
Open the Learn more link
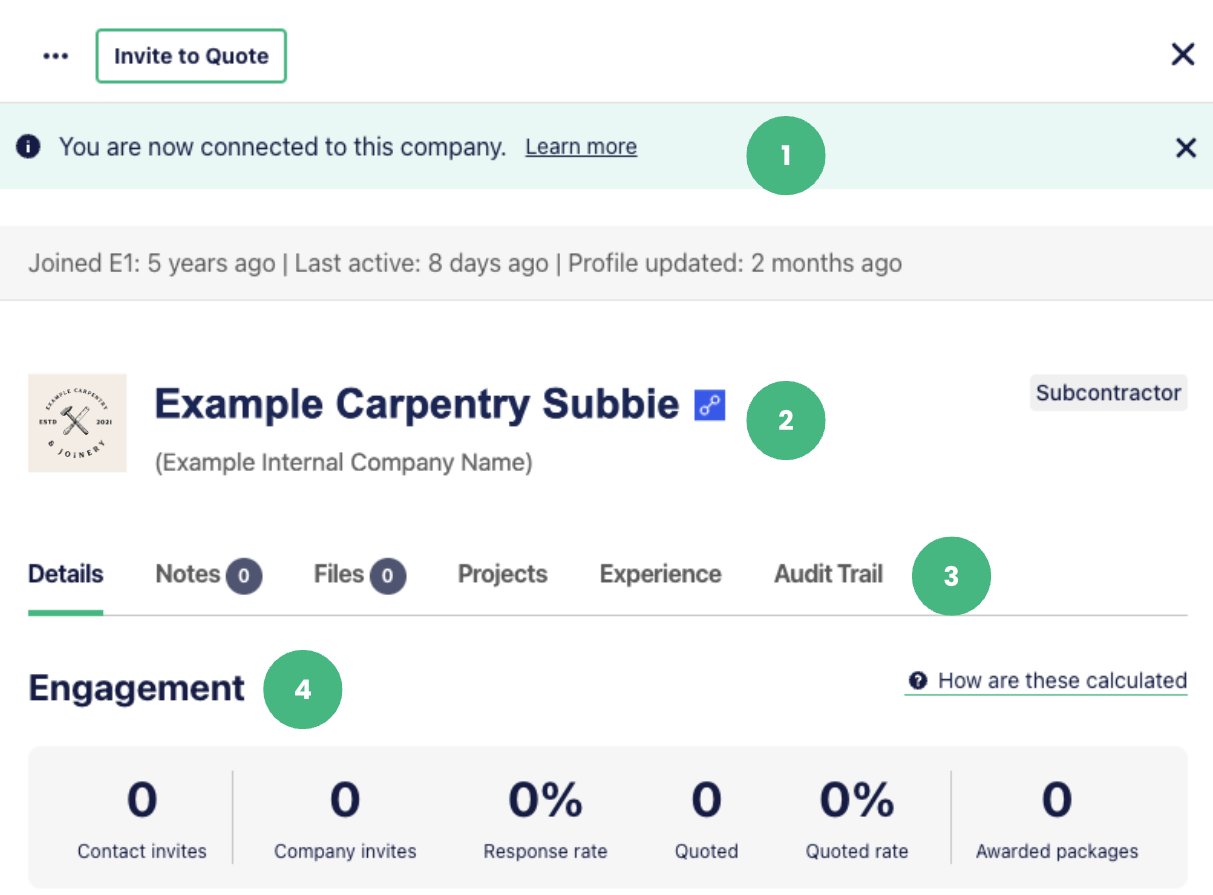581,147
